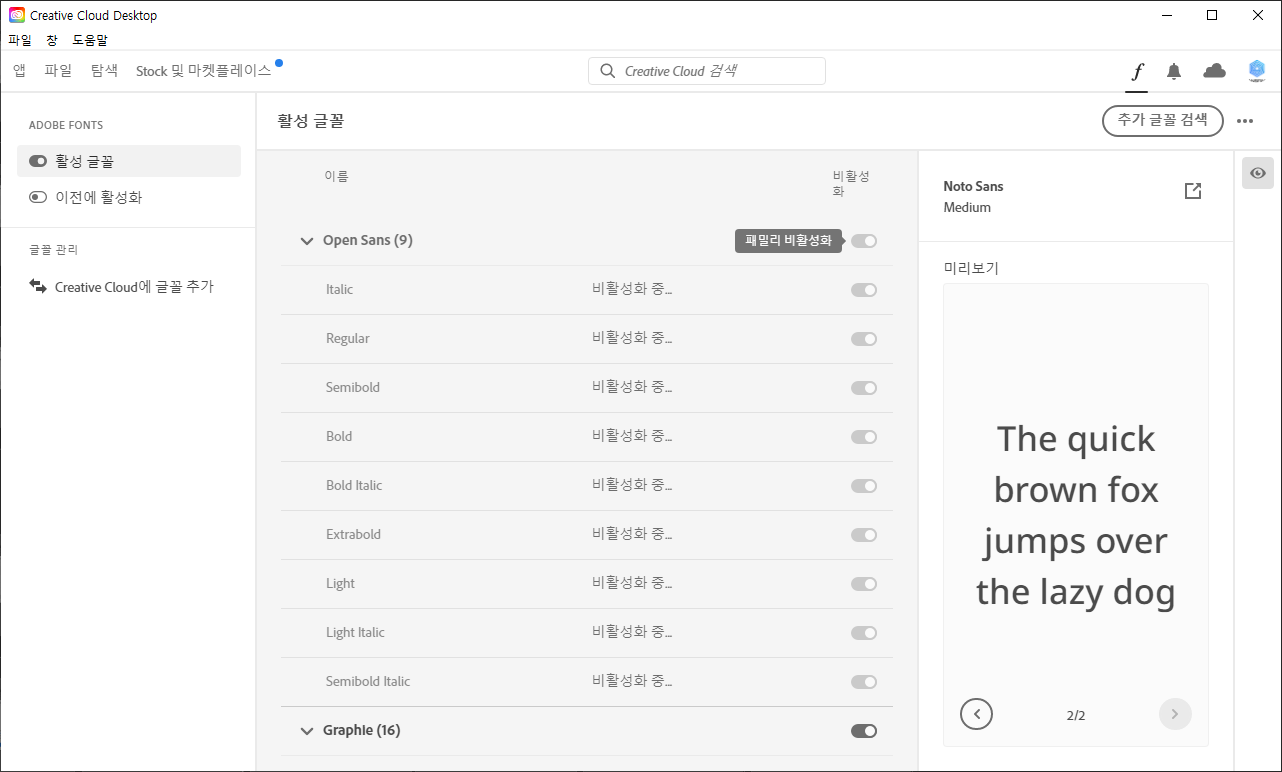Toggle the Light Italic font switch
Screen dimensions: 1282x772
point(864,633)
